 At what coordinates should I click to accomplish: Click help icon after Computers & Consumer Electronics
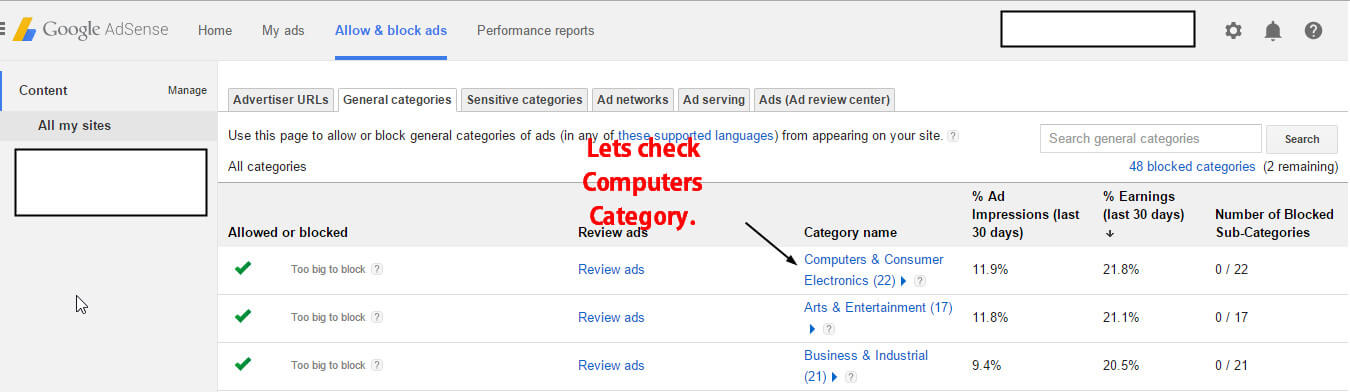coord(920,281)
